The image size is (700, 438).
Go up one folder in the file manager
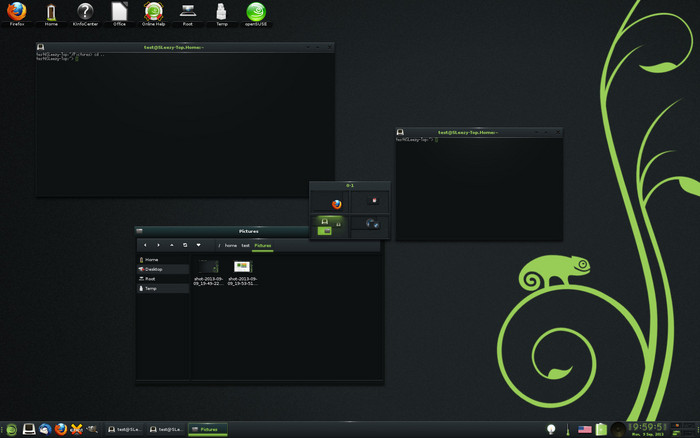[x=171, y=245]
